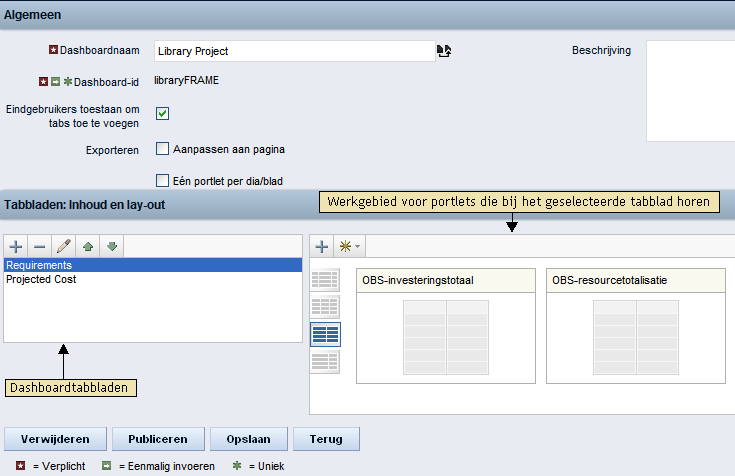Open the asterisk dropdown in portlet toolbar

coord(350,246)
